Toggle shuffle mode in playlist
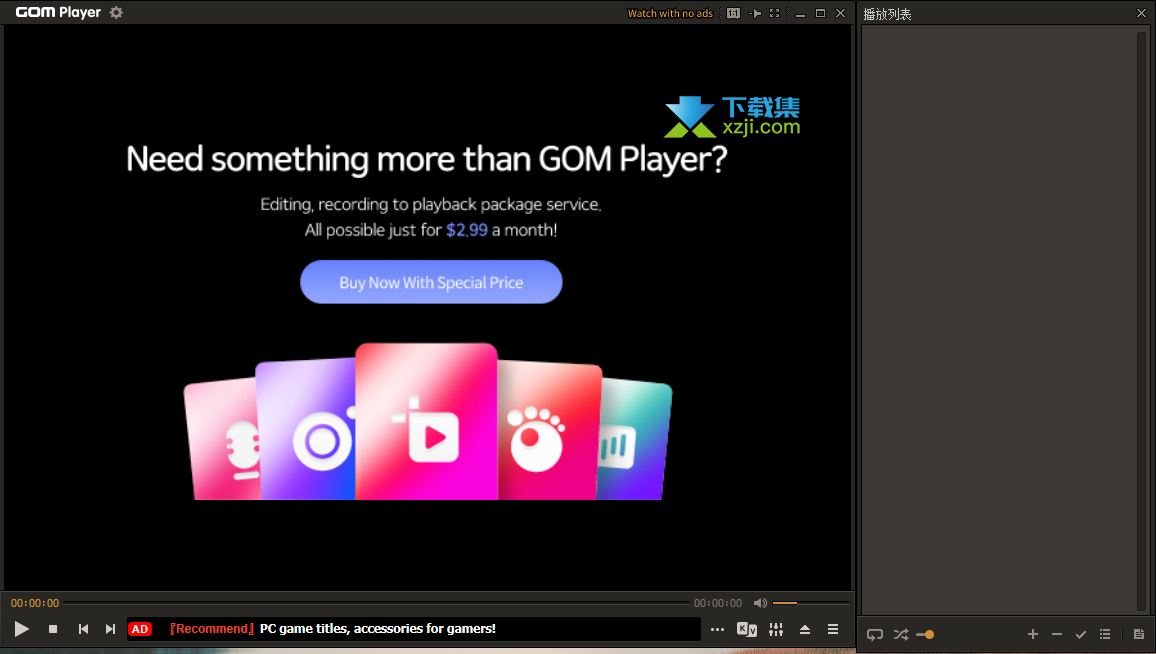 coord(900,634)
